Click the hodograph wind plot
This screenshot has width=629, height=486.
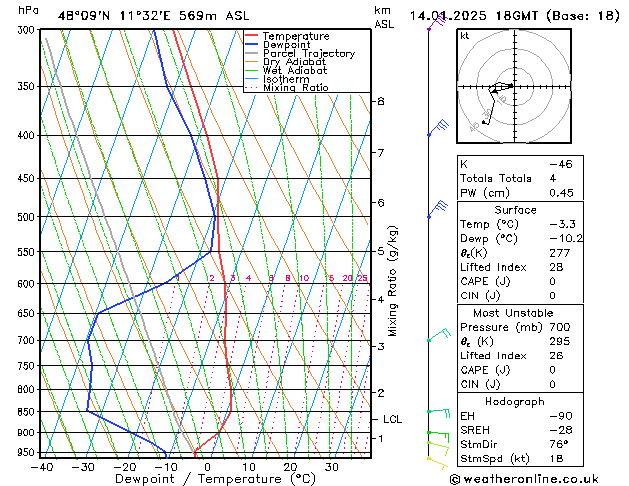(x=514, y=86)
